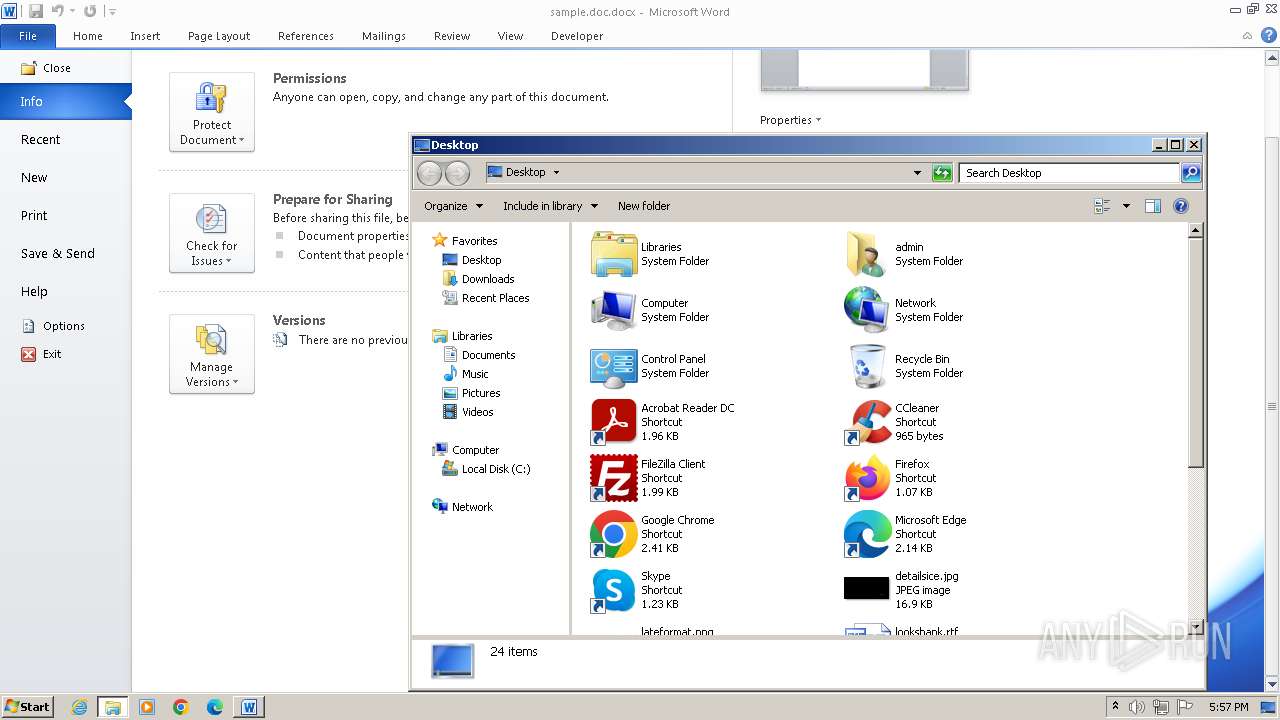The height and width of the screenshot is (720, 1280).
Task: Click the Save icon in Word's quick access toolbar
Action: pyautogui.click(x=36, y=11)
